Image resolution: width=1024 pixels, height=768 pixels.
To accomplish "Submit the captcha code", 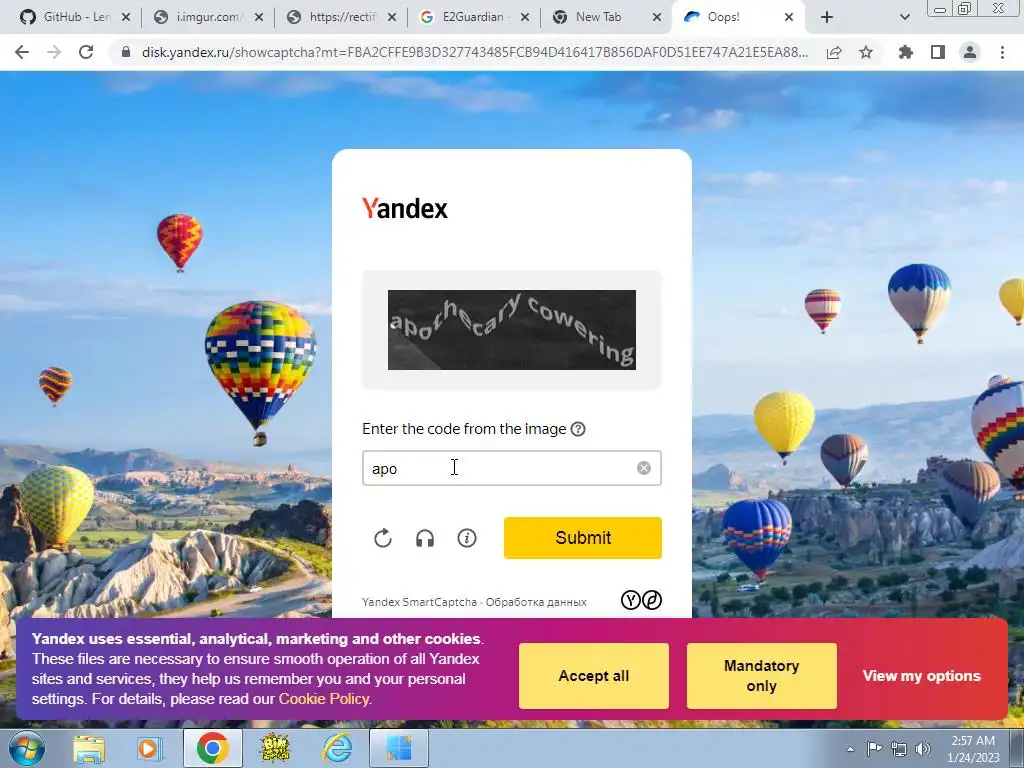I will click(583, 538).
